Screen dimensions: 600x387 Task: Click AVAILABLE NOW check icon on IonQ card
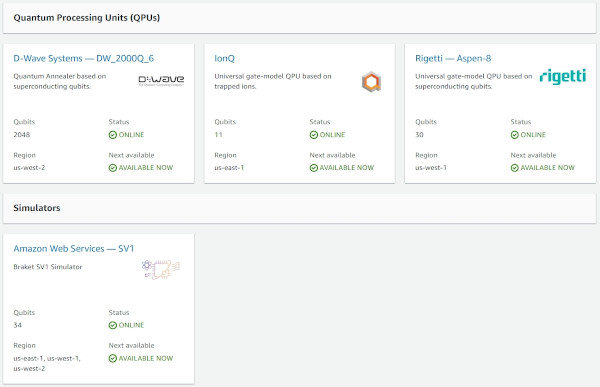(314, 168)
